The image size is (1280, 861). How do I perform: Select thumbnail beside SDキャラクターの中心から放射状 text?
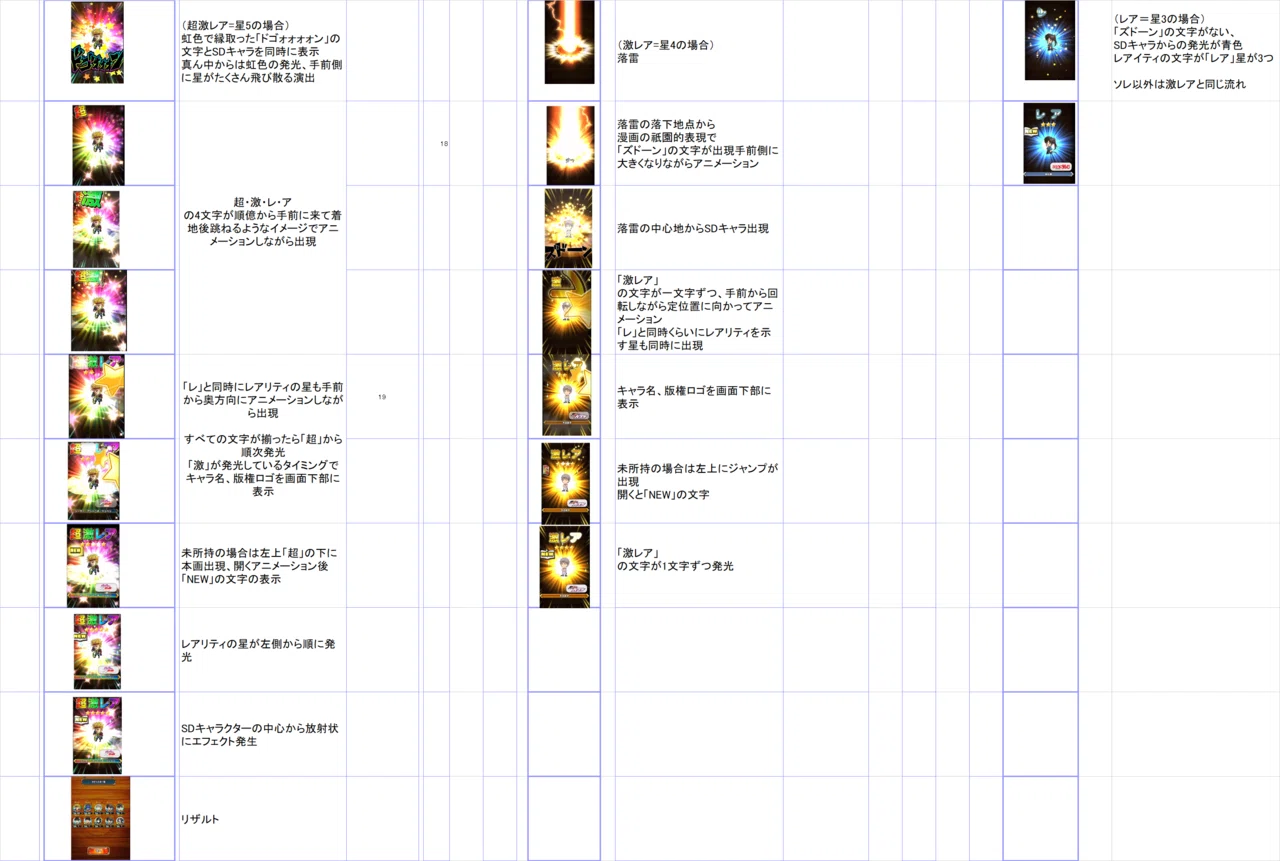(97, 735)
